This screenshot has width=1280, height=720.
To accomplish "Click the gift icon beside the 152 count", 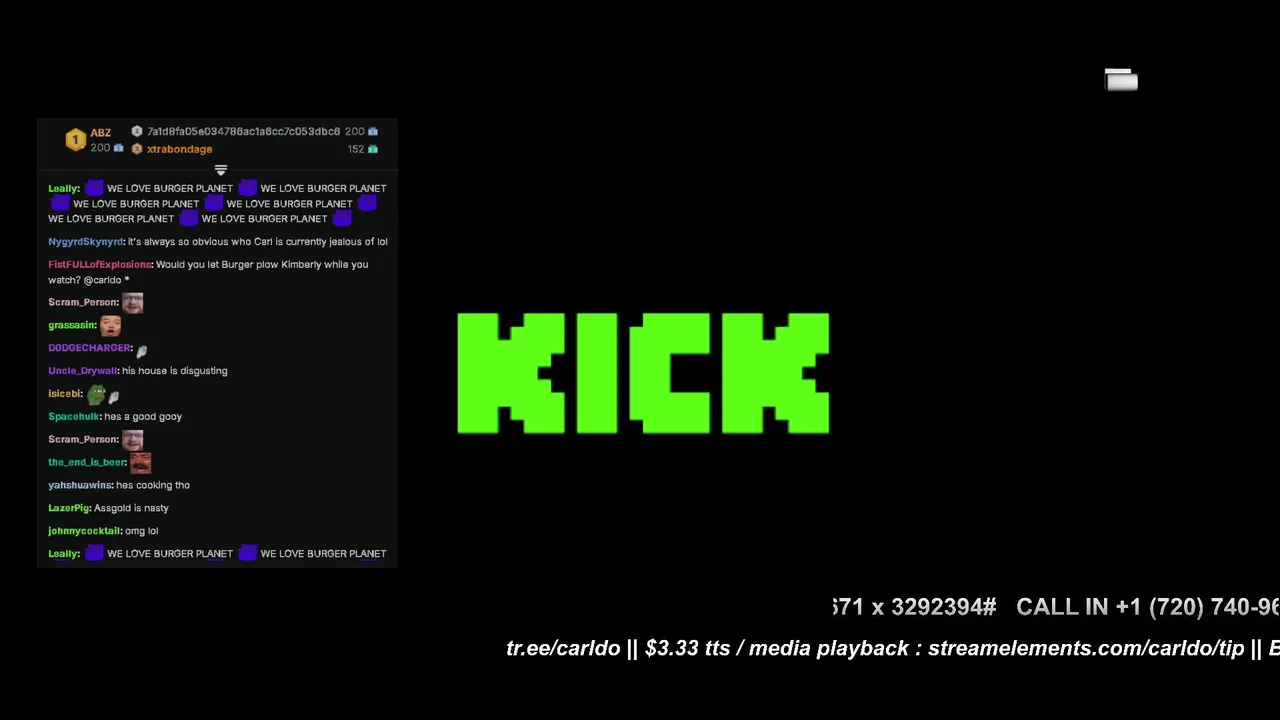I will 373,149.
